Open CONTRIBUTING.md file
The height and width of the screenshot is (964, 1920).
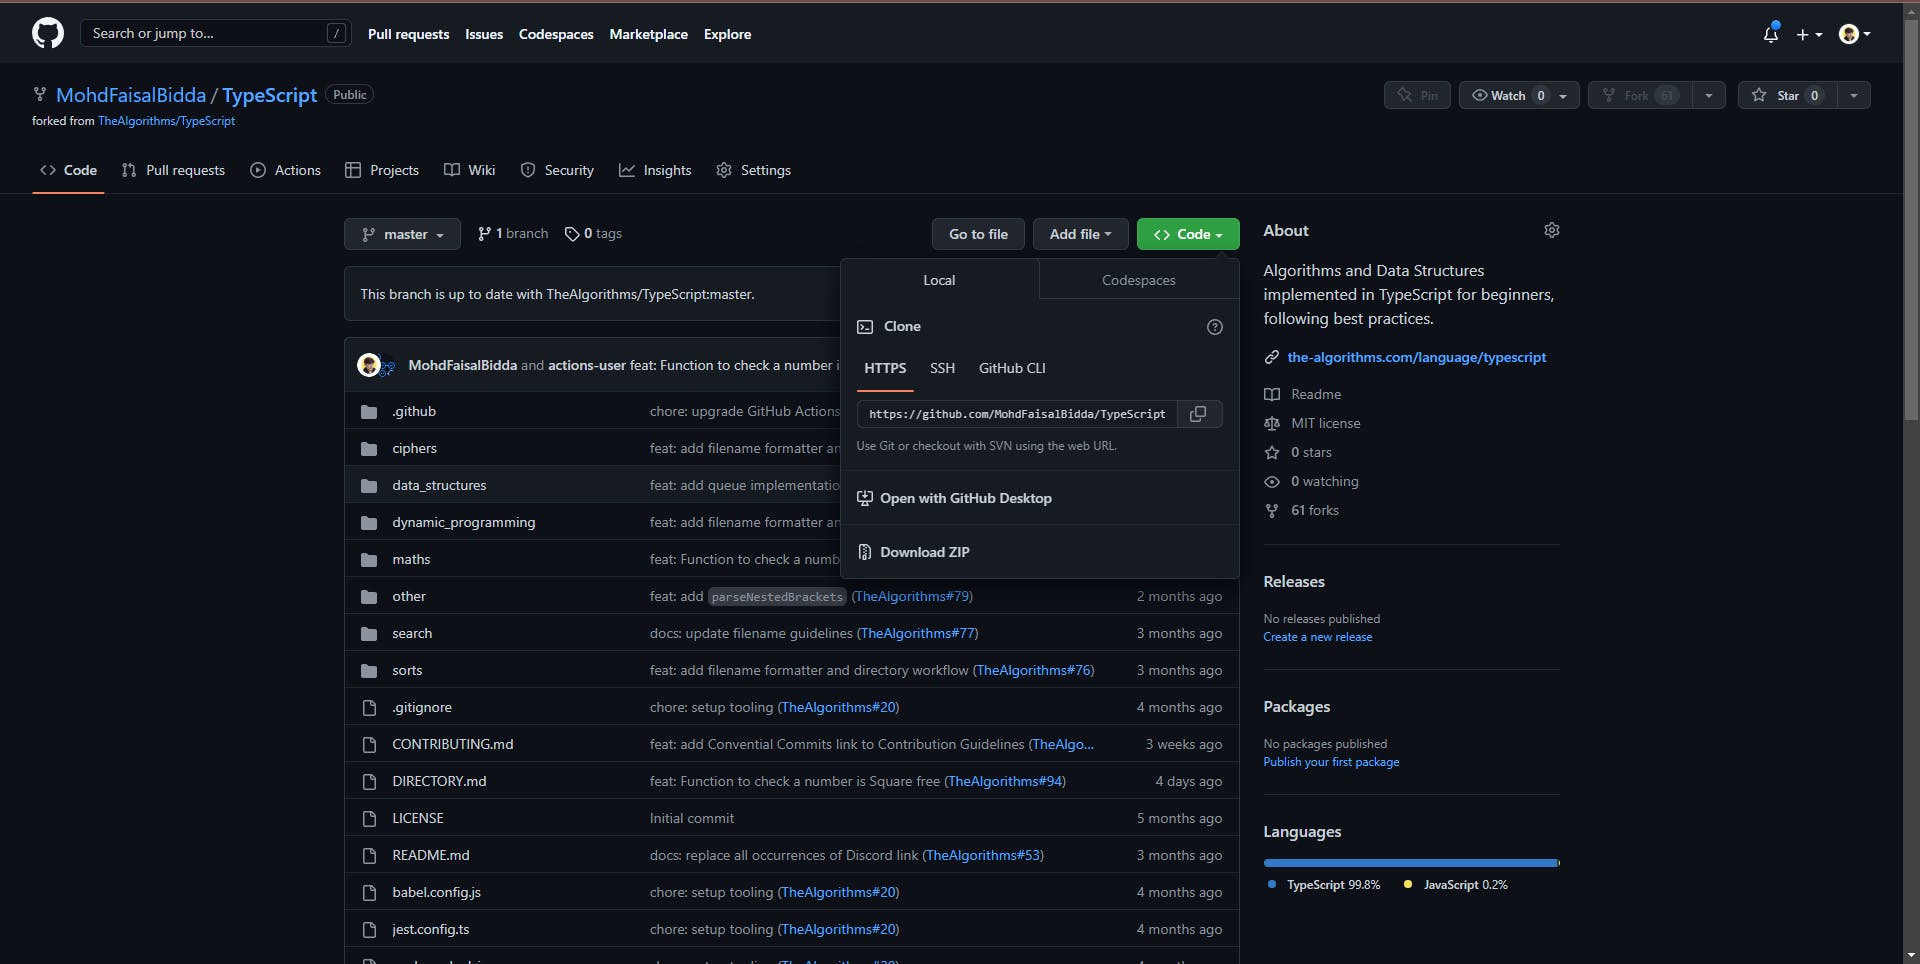coord(452,745)
